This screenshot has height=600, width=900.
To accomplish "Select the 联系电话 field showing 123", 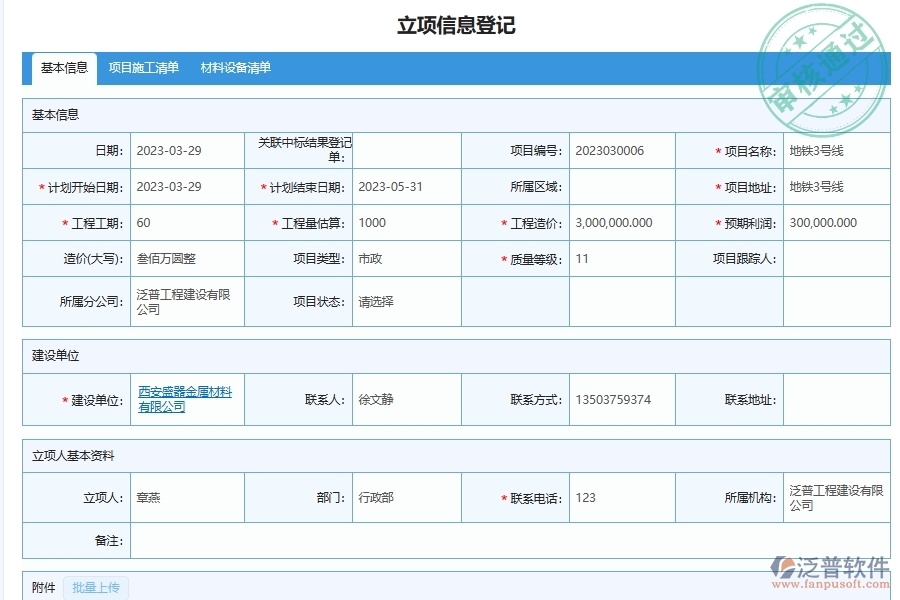I will coord(590,496).
